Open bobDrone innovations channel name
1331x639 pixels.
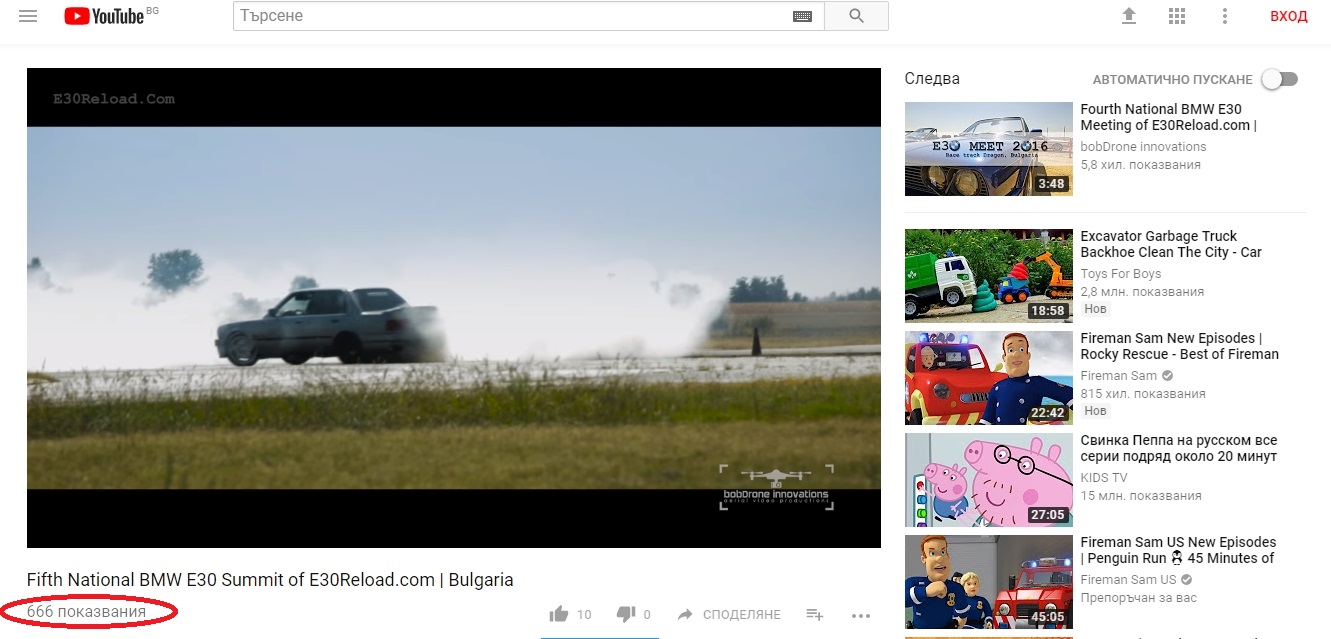click(1143, 147)
